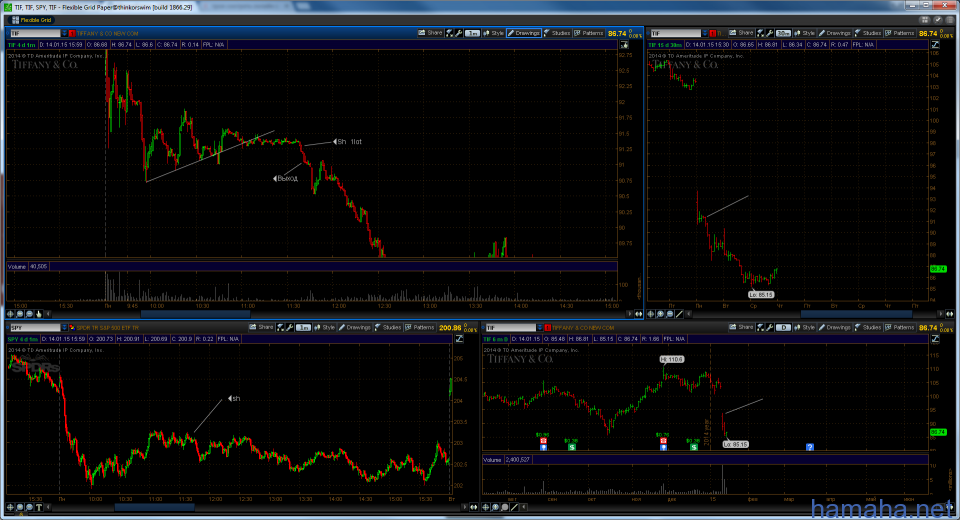The image size is (960, 520).
Task: Click the chart mode icon at the SPY chart's price axis
Action: [459, 339]
